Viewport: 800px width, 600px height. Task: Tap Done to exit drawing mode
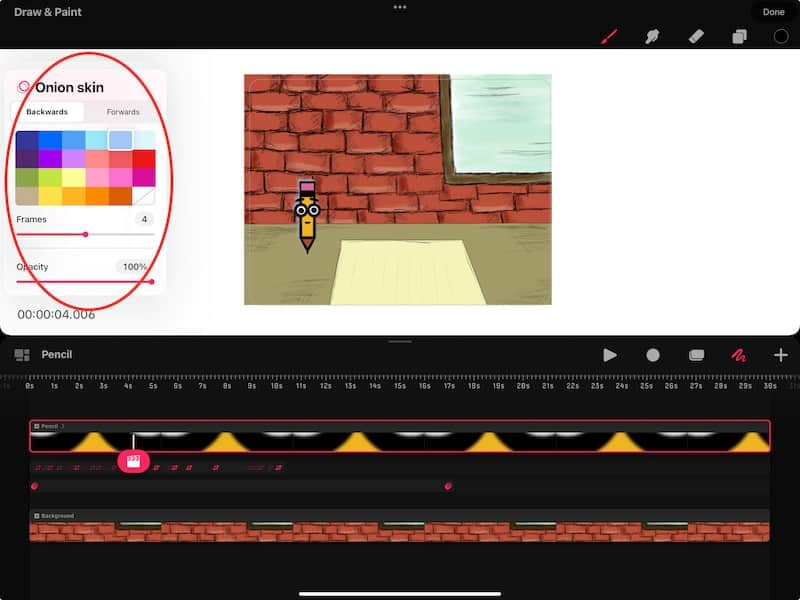click(x=774, y=12)
